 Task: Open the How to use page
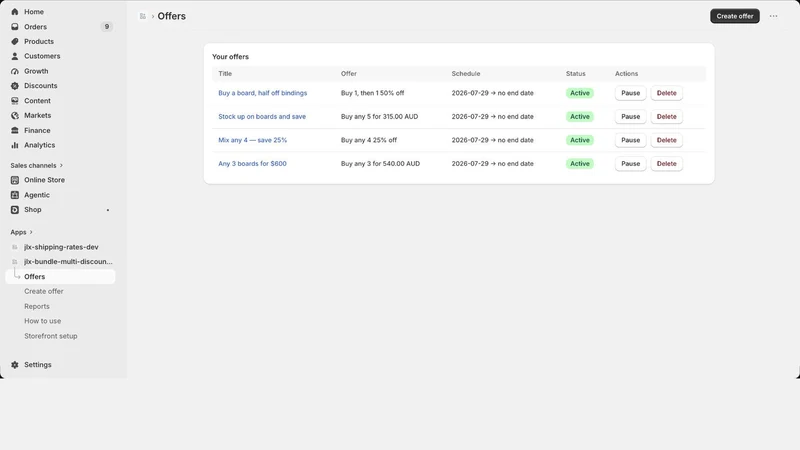pyautogui.click(x=42, y=321)
